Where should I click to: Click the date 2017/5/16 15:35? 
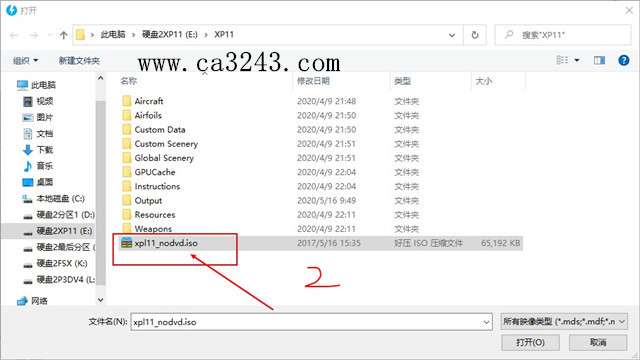329,243
